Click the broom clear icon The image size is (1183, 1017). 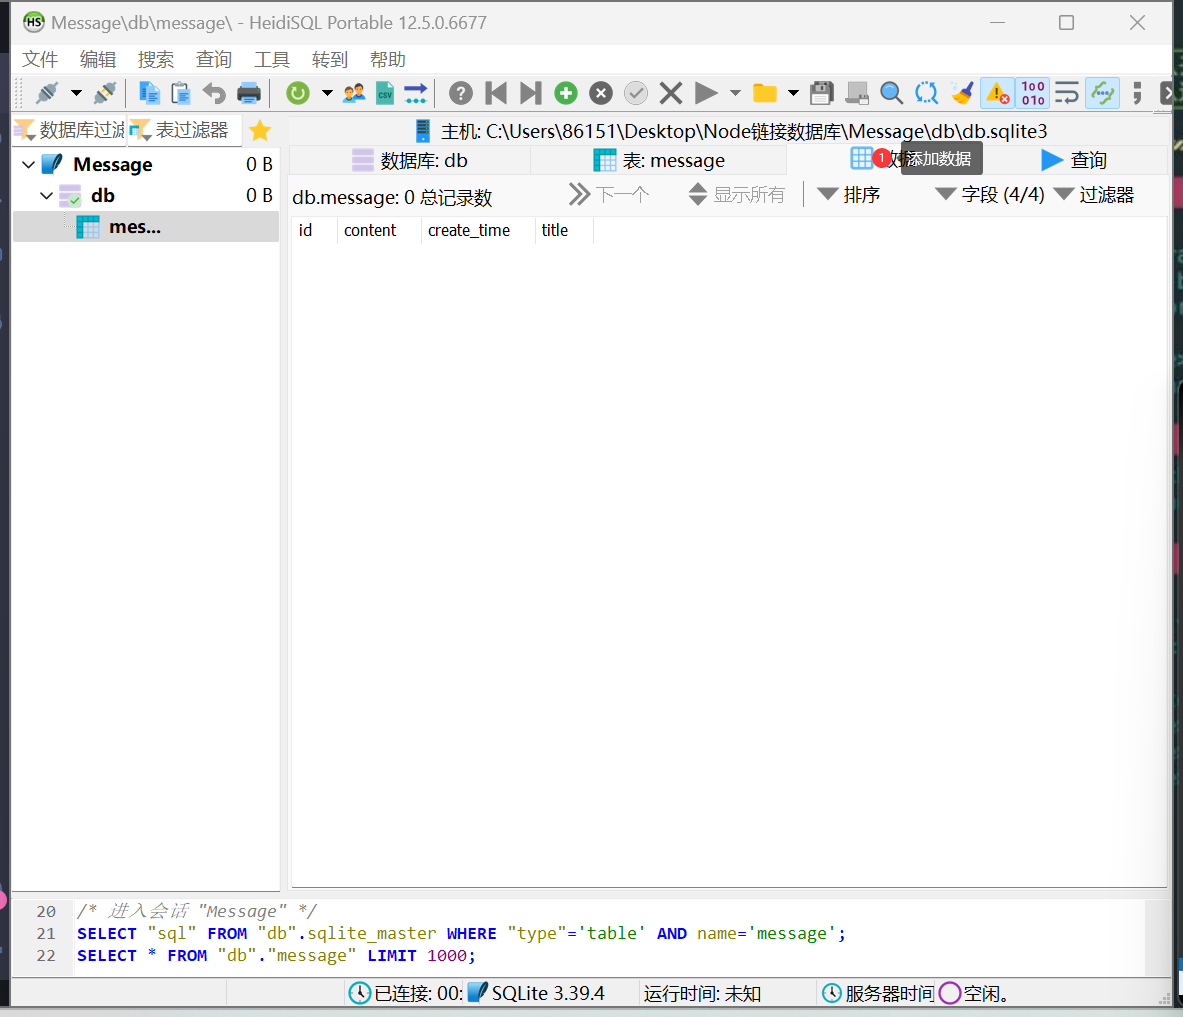click(962, 94)
